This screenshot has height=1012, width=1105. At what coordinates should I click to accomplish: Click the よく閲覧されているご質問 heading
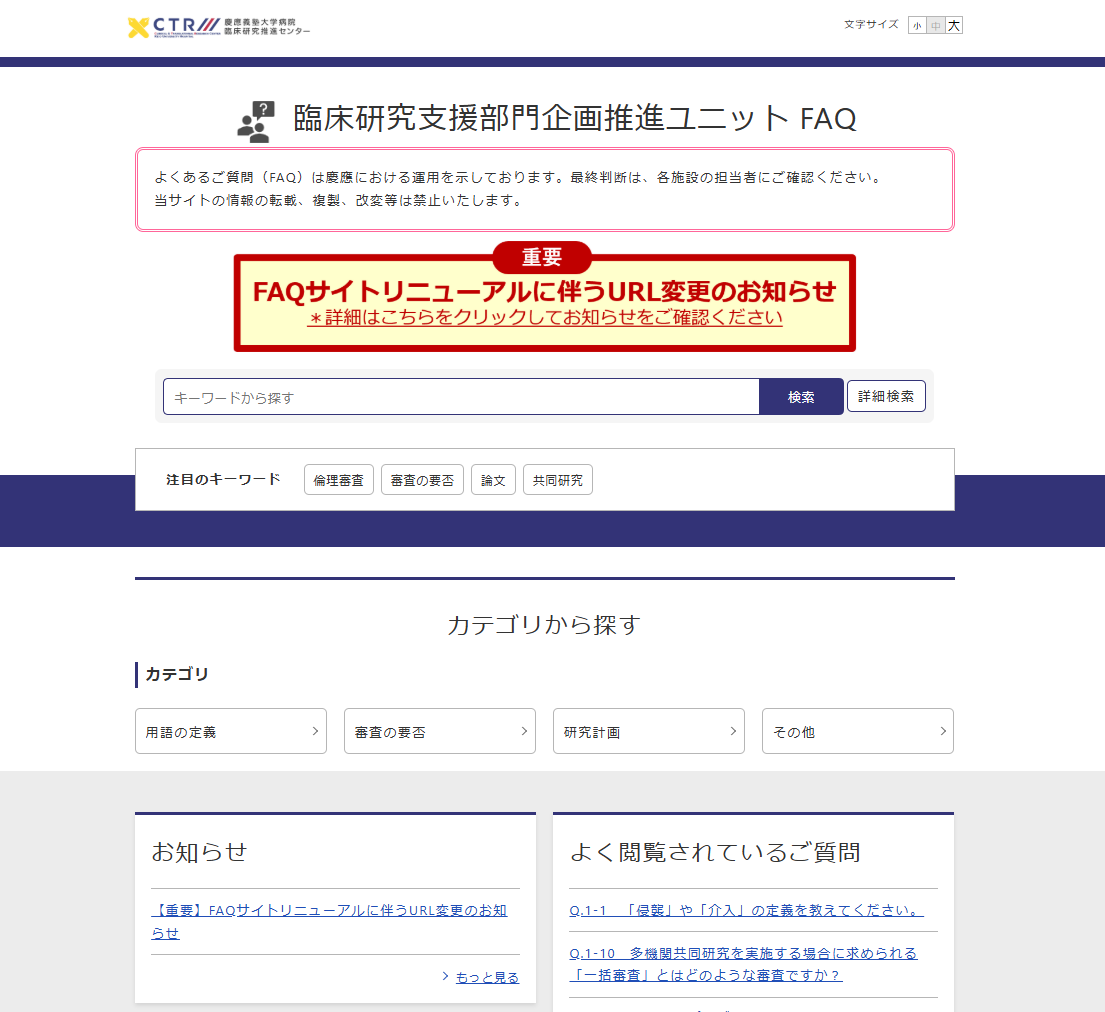click(715, 852)
